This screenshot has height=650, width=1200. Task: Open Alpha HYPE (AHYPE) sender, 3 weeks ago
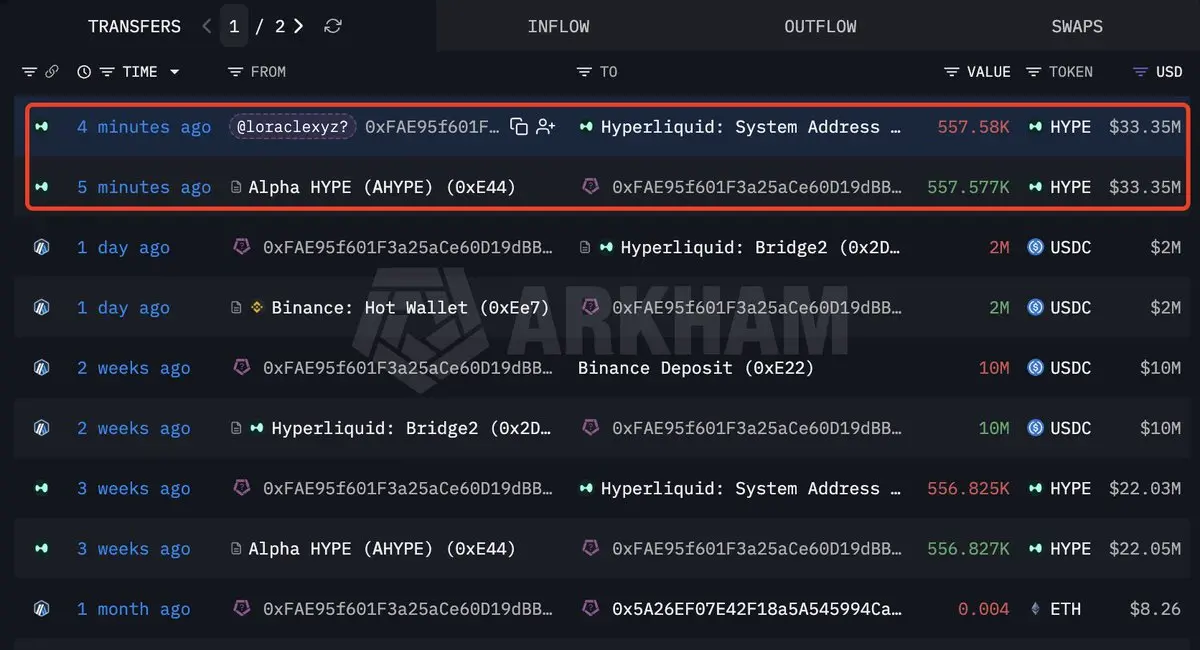(382, 548)
